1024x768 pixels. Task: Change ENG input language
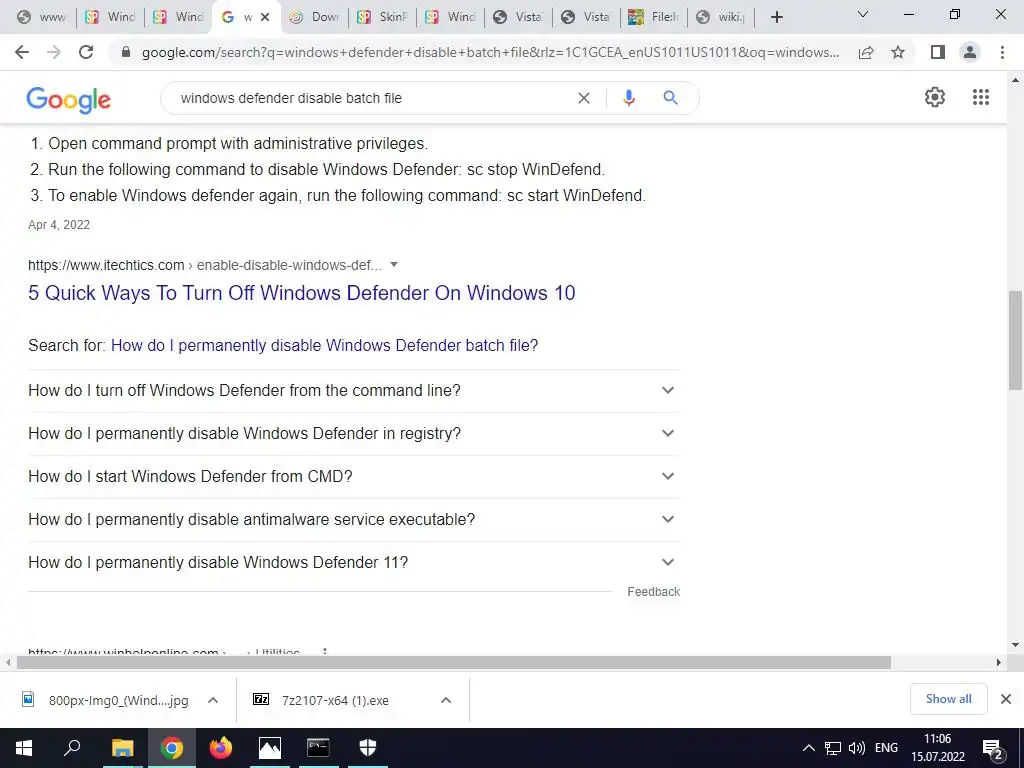(x=886, y=748)
